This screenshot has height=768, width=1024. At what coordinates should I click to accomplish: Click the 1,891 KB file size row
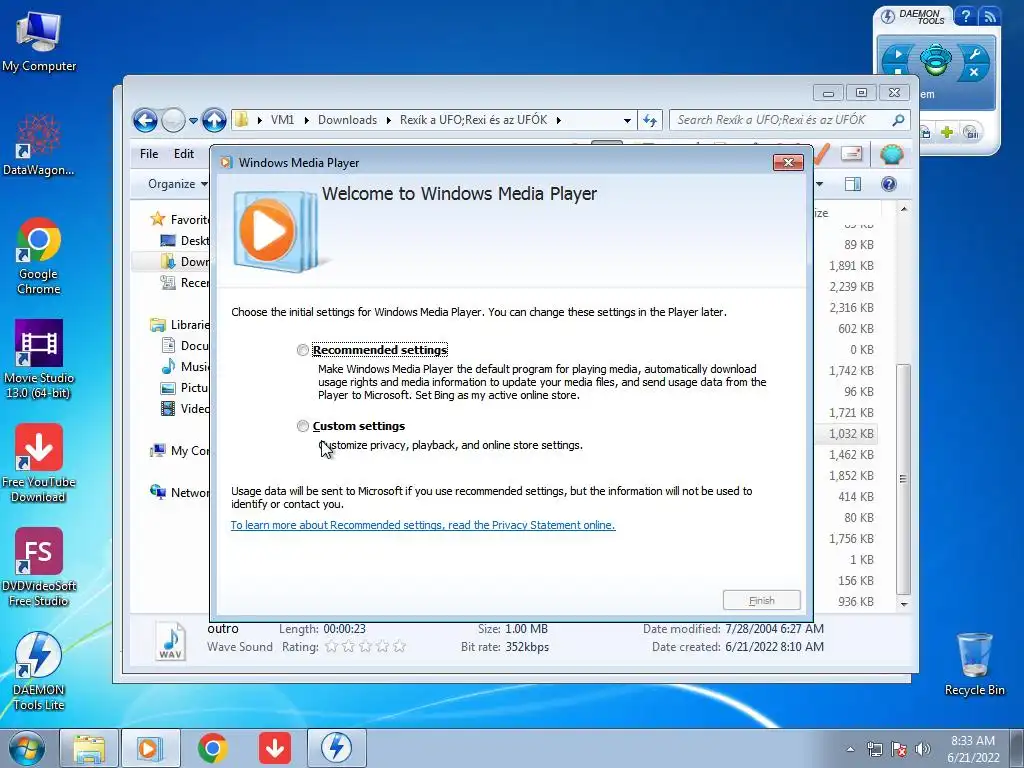[847, 266]
